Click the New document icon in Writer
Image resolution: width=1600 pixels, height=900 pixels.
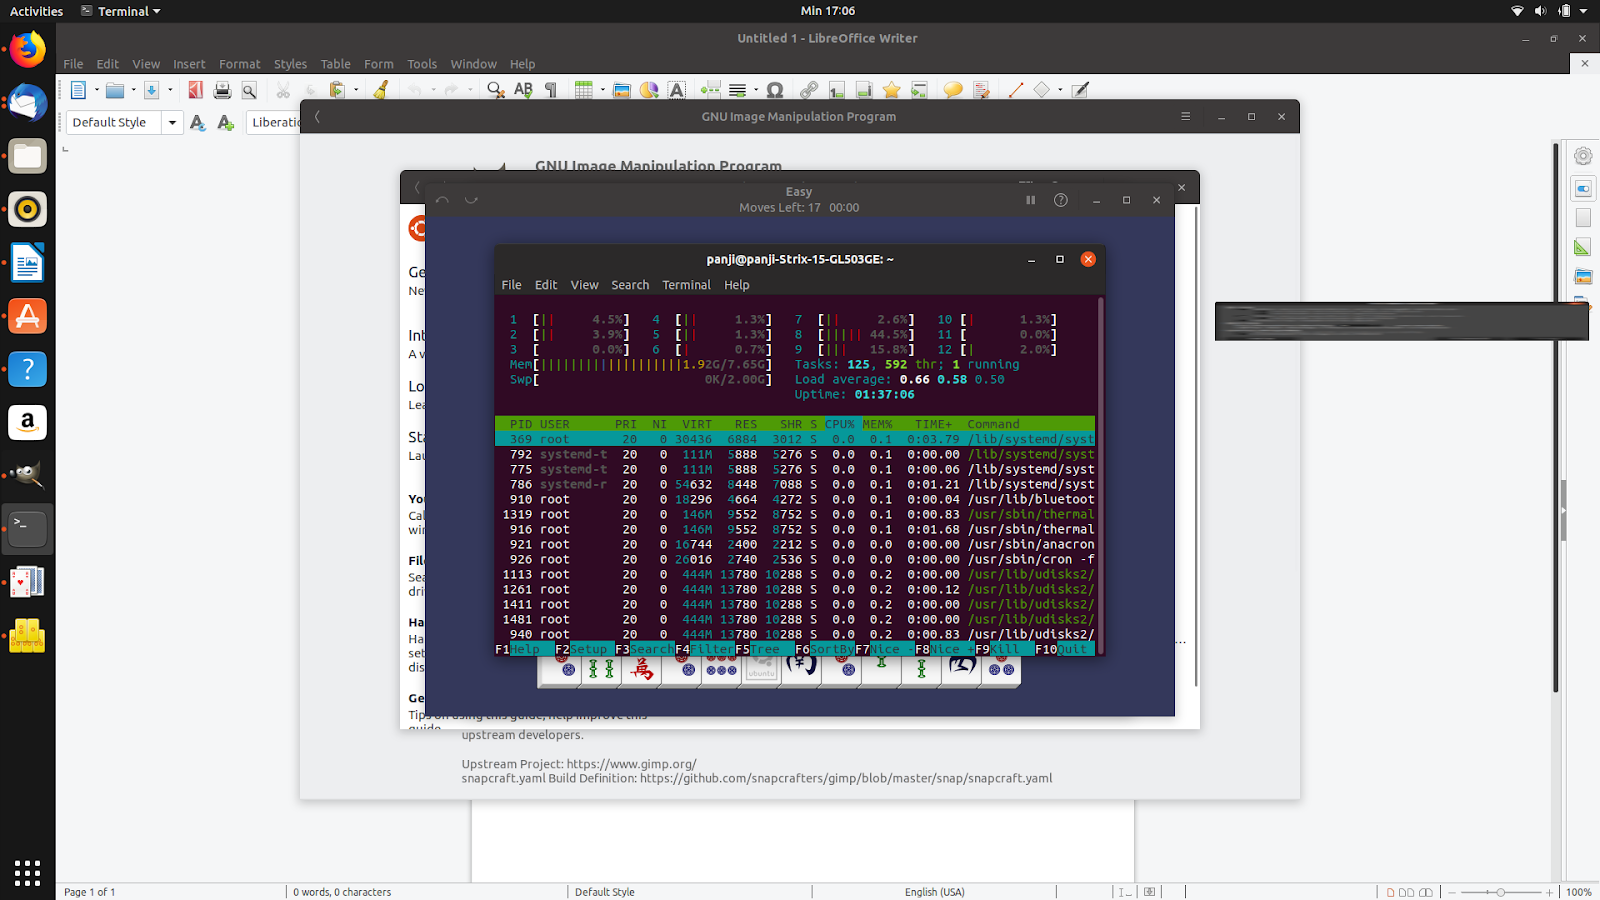click(78, 90)
